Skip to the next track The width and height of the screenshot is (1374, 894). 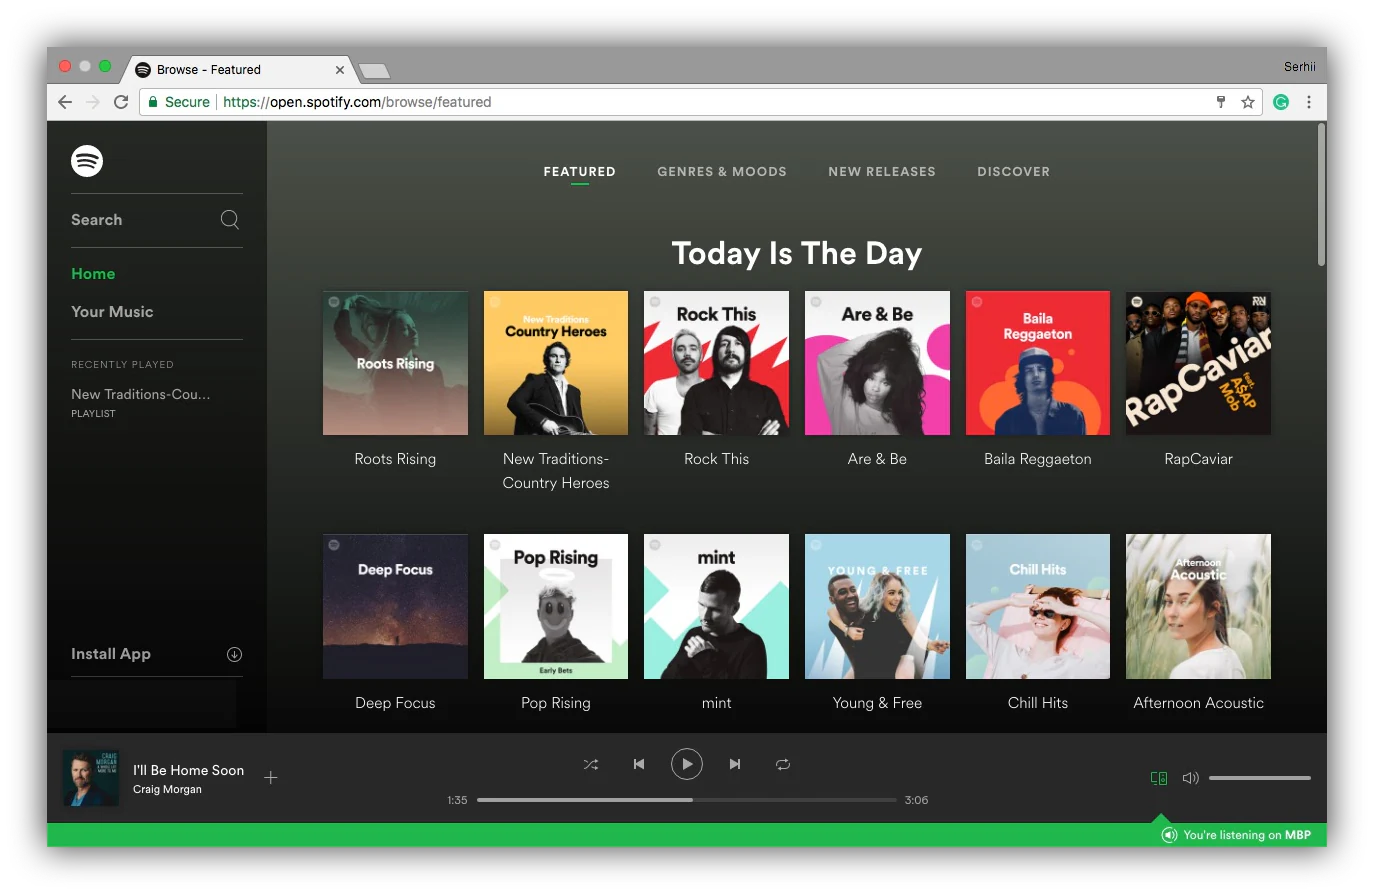click(x=735, y=764)
